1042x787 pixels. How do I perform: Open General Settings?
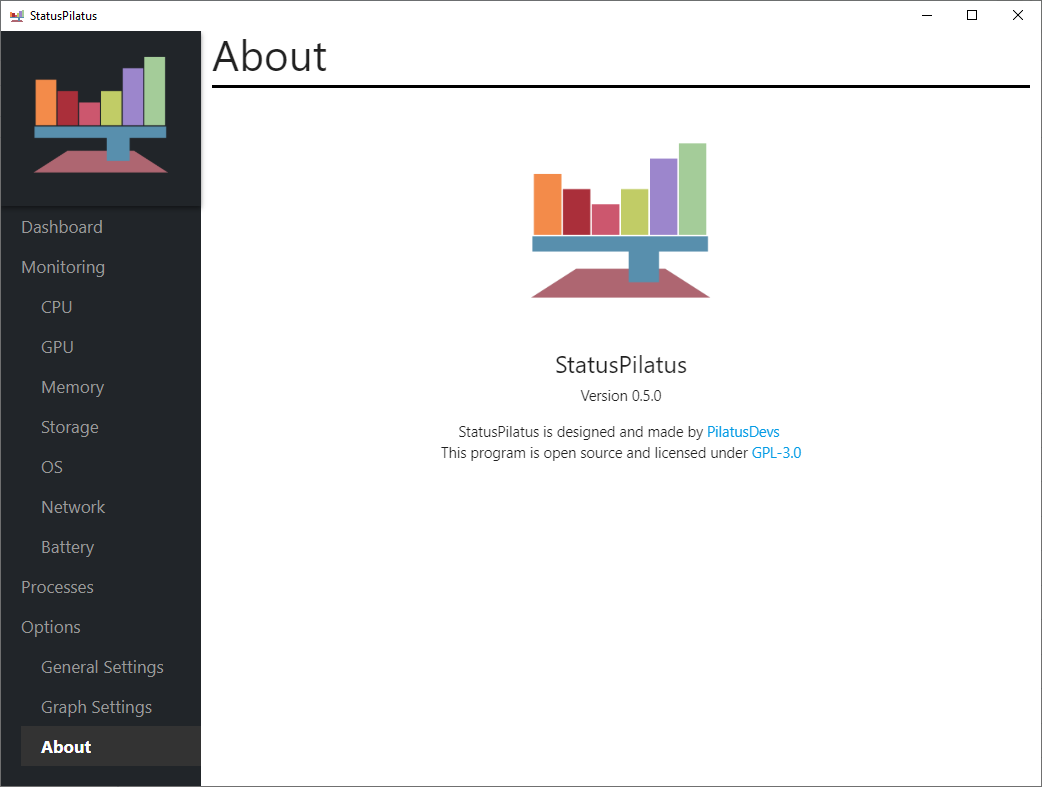pyautogui.click(x=110, y=667)
